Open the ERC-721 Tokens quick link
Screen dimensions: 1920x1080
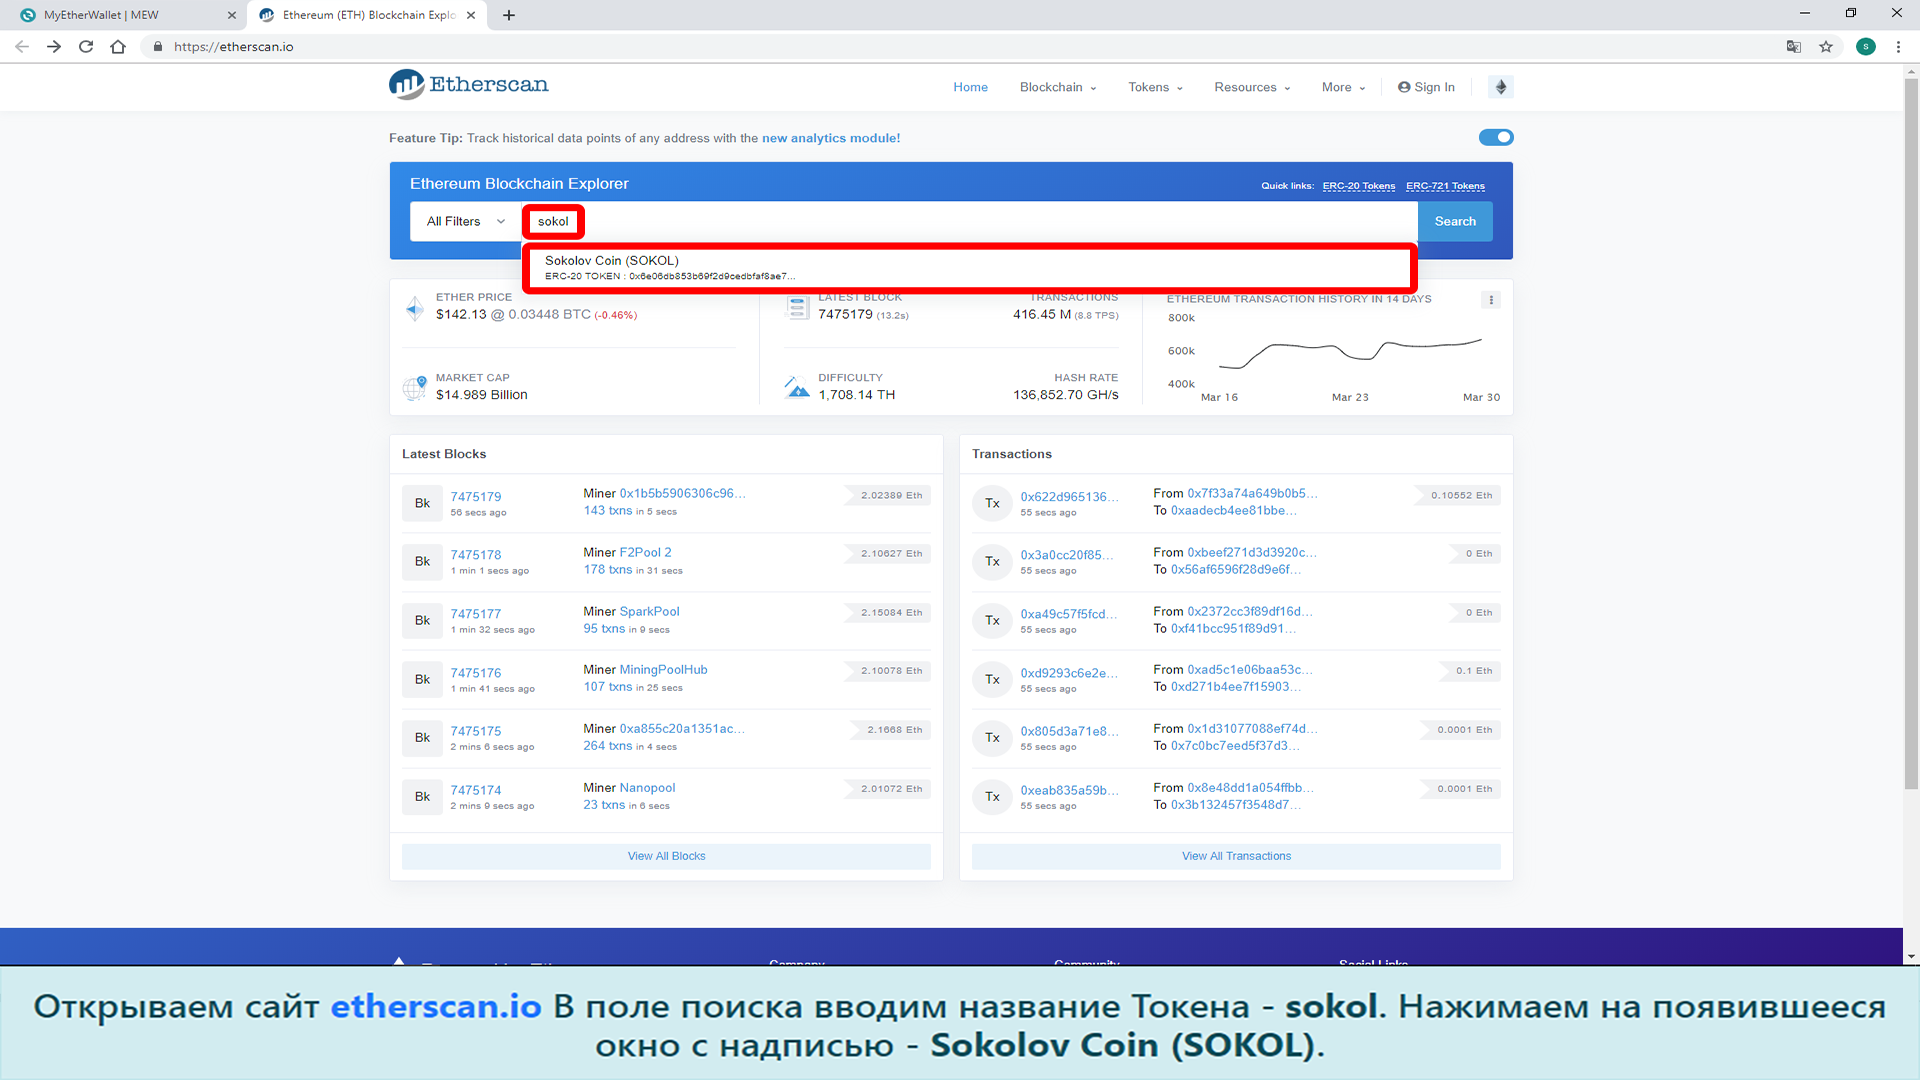click(1445, 186)
